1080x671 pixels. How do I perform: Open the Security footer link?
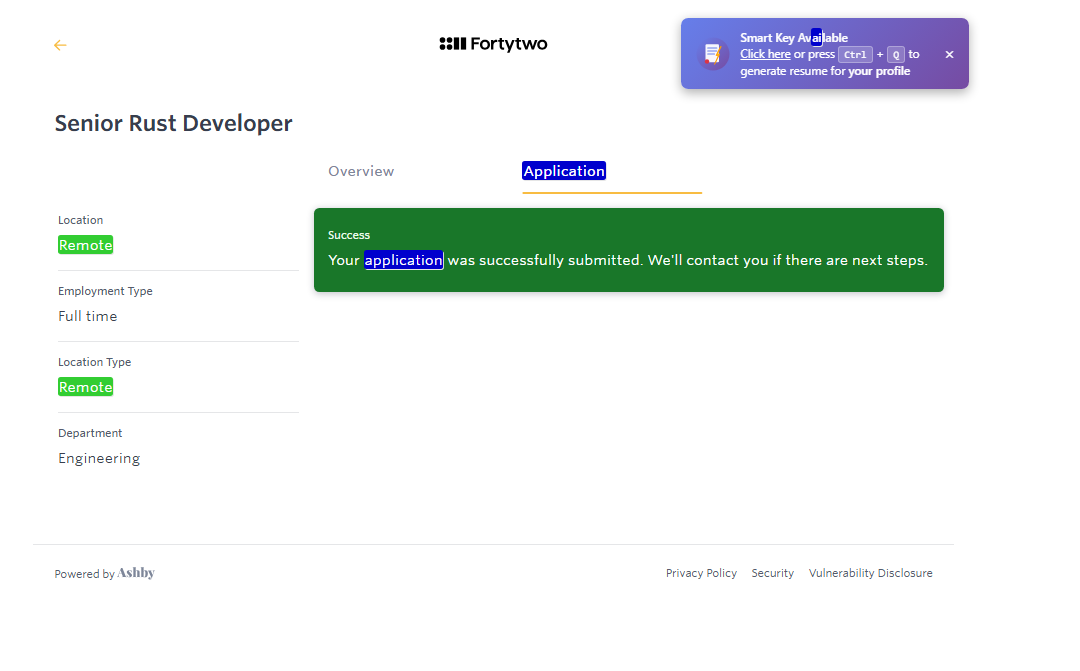[772, 573]
